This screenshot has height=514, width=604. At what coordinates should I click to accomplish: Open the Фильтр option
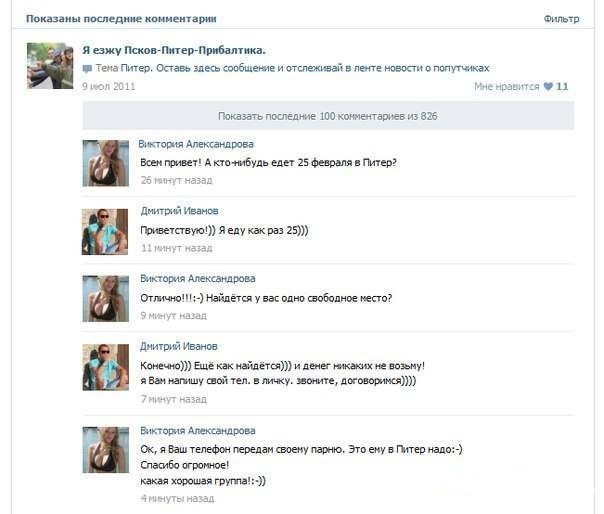561,18
